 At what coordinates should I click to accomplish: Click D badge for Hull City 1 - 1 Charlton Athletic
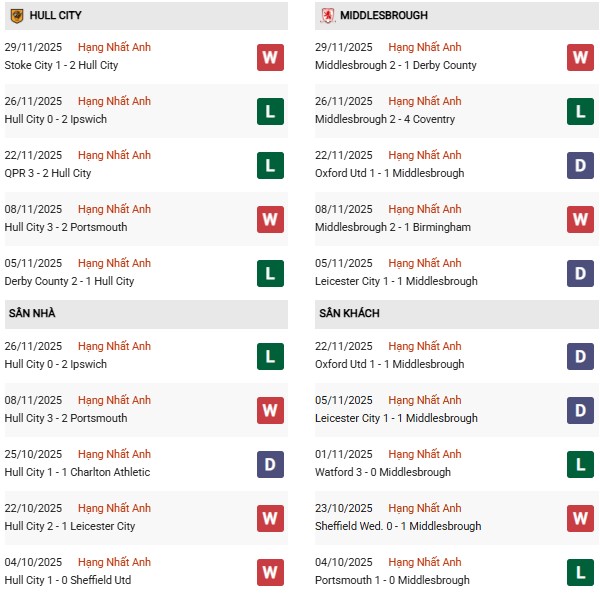coord(270,464)
